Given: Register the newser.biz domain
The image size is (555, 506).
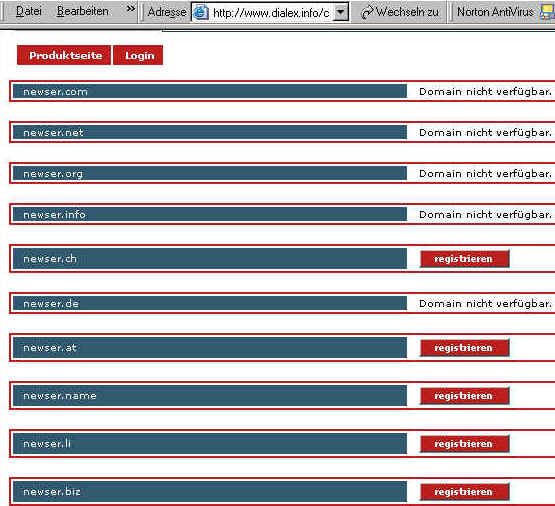Looking at the screenshot, I should (465, 492).
